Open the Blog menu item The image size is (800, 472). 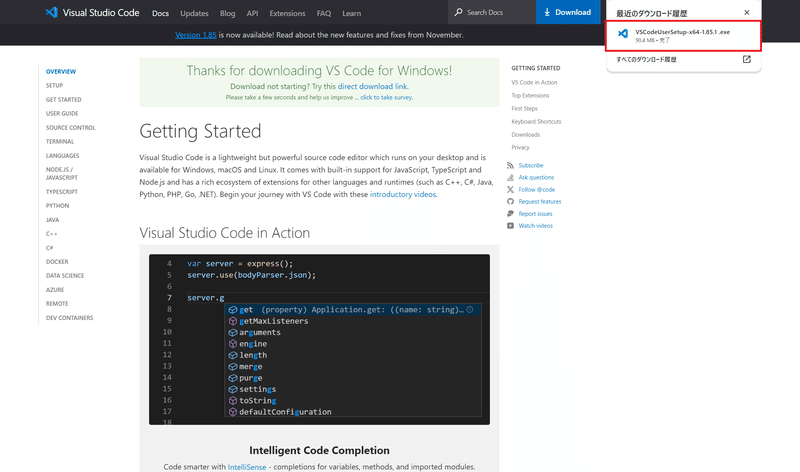pos(228,13)
